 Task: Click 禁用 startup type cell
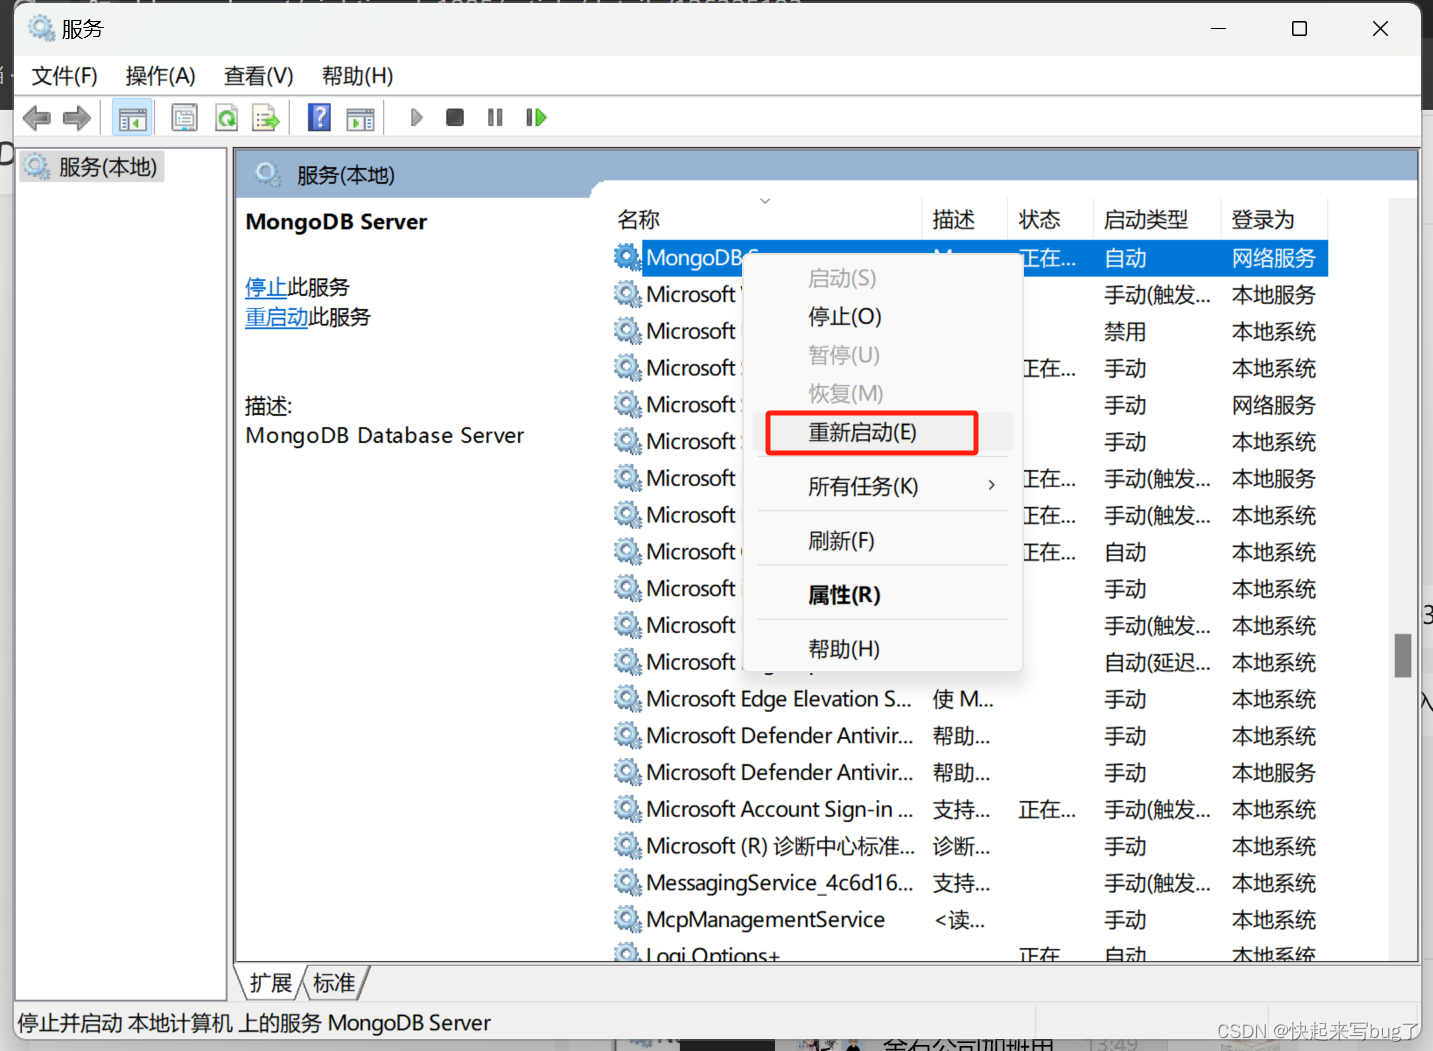pos(1125,332)
